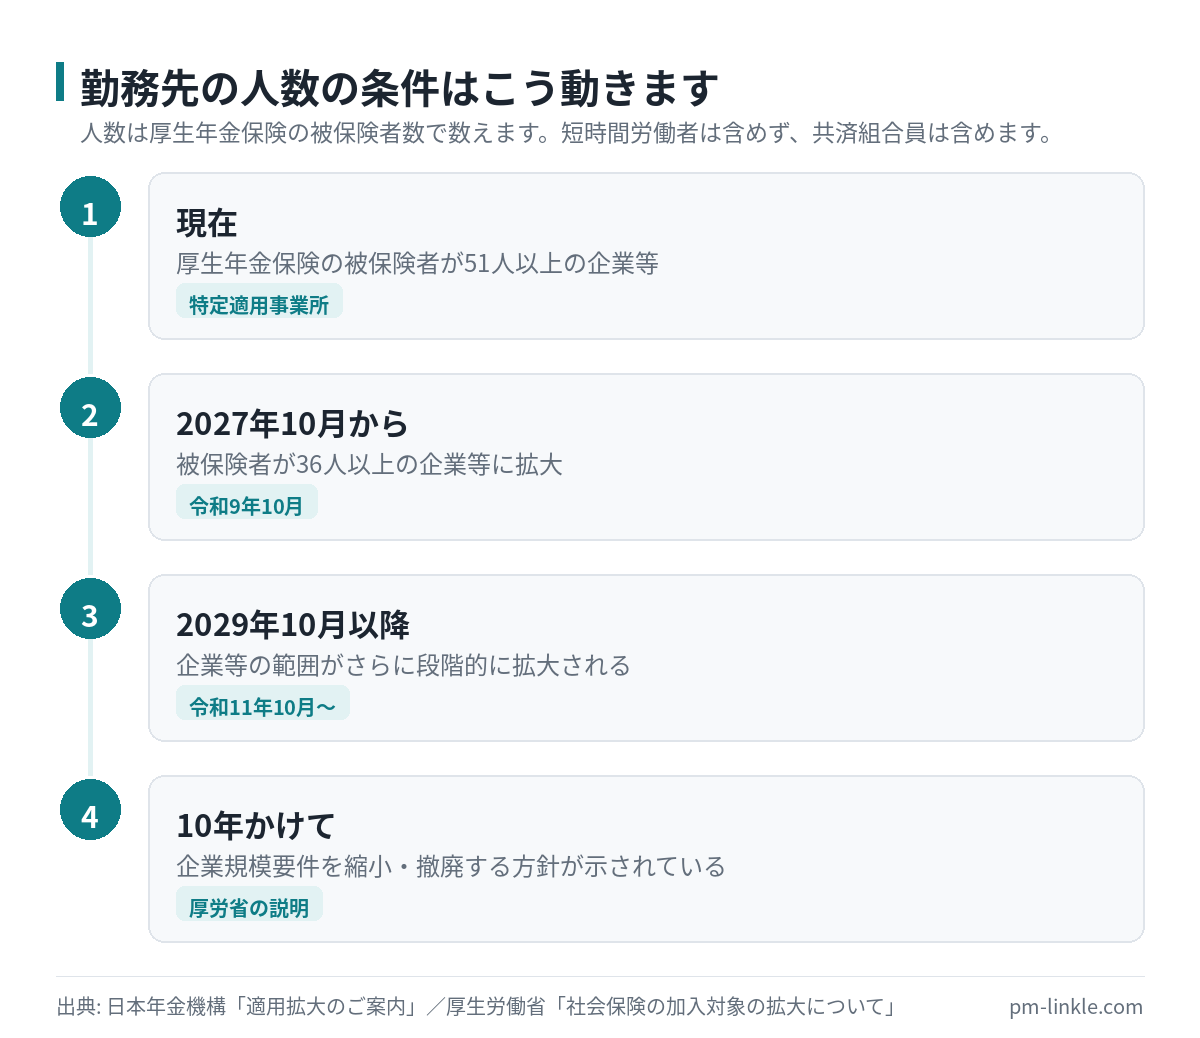Click the 特定適用事業所 tag
The width and height of the screenshot is (1200, 1038).
(x=259, y=301)
